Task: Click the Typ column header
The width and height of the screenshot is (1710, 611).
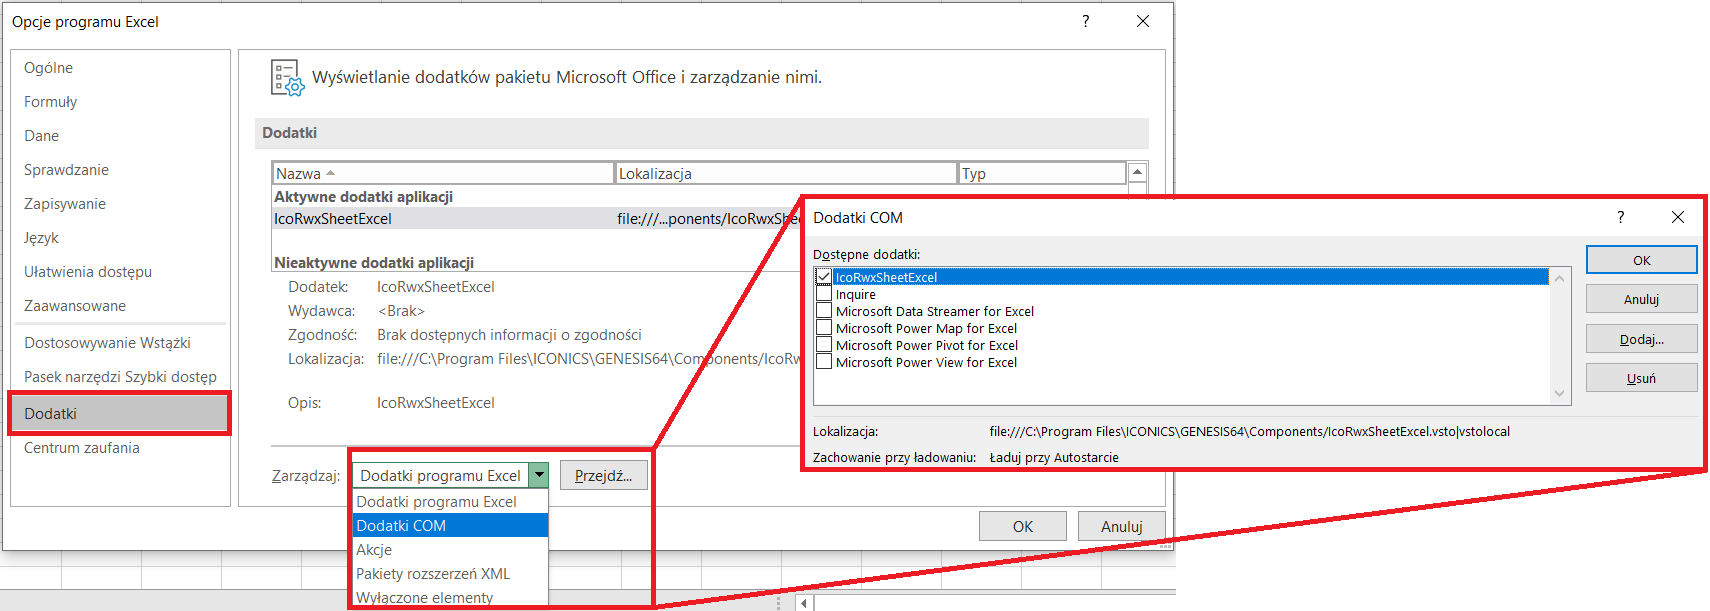Action: (1042, 173)
